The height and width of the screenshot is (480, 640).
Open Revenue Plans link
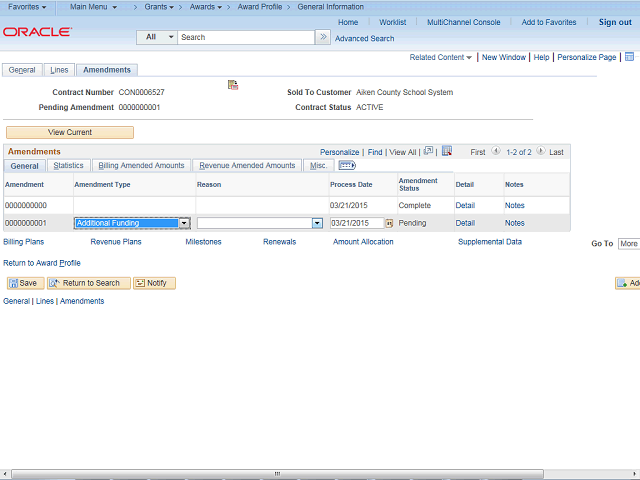coord(116,242)
